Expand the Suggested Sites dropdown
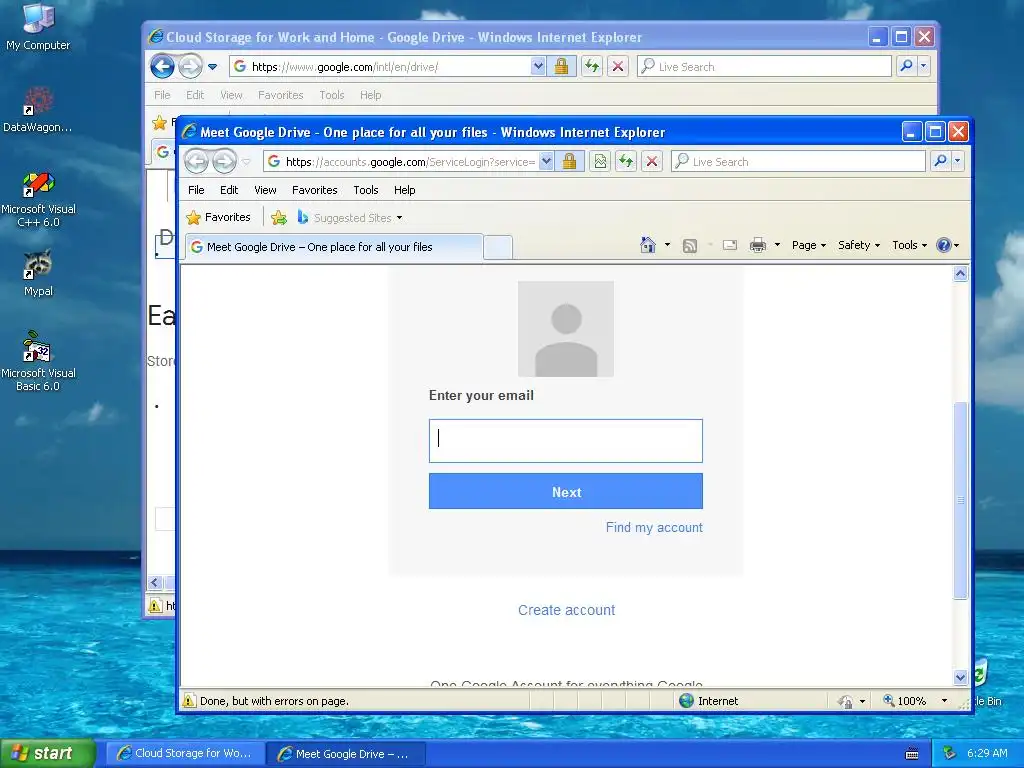This screenshot has width=1024, height=768. (399, 218)
